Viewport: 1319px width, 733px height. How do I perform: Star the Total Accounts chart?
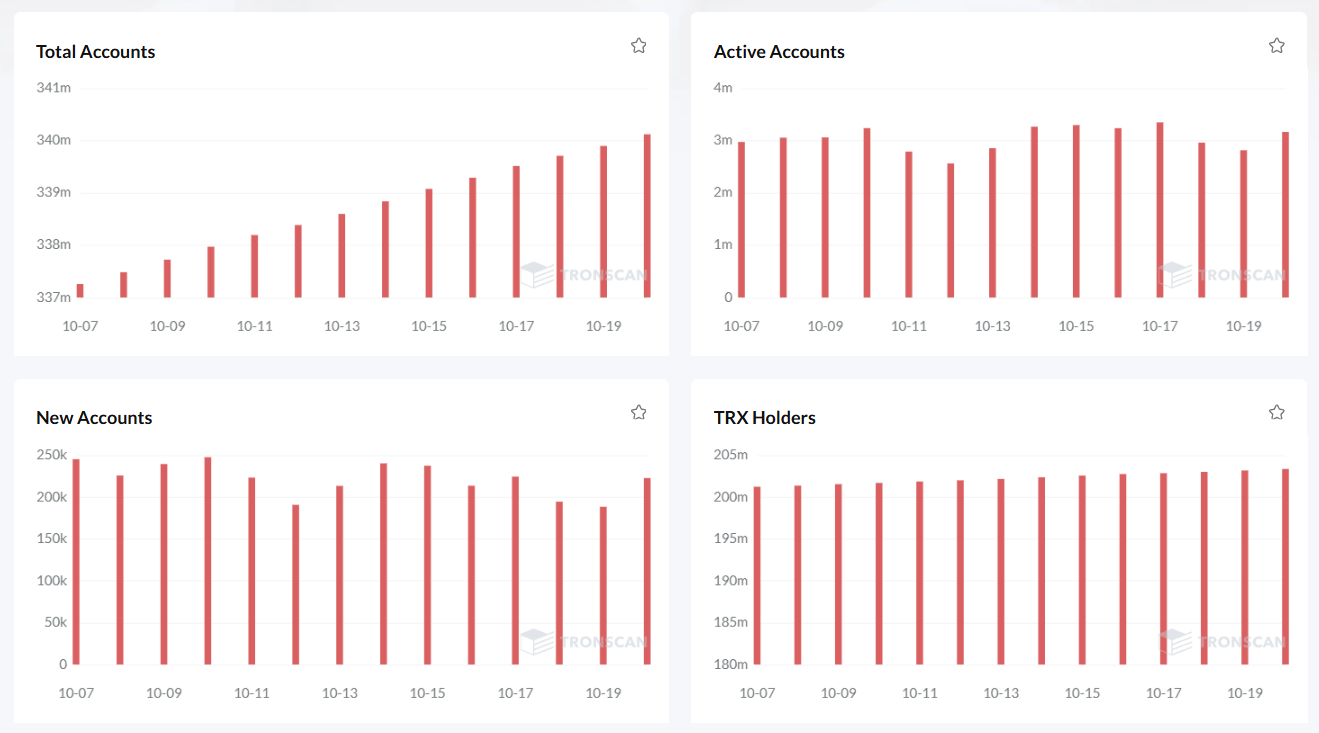click(638, 45)
